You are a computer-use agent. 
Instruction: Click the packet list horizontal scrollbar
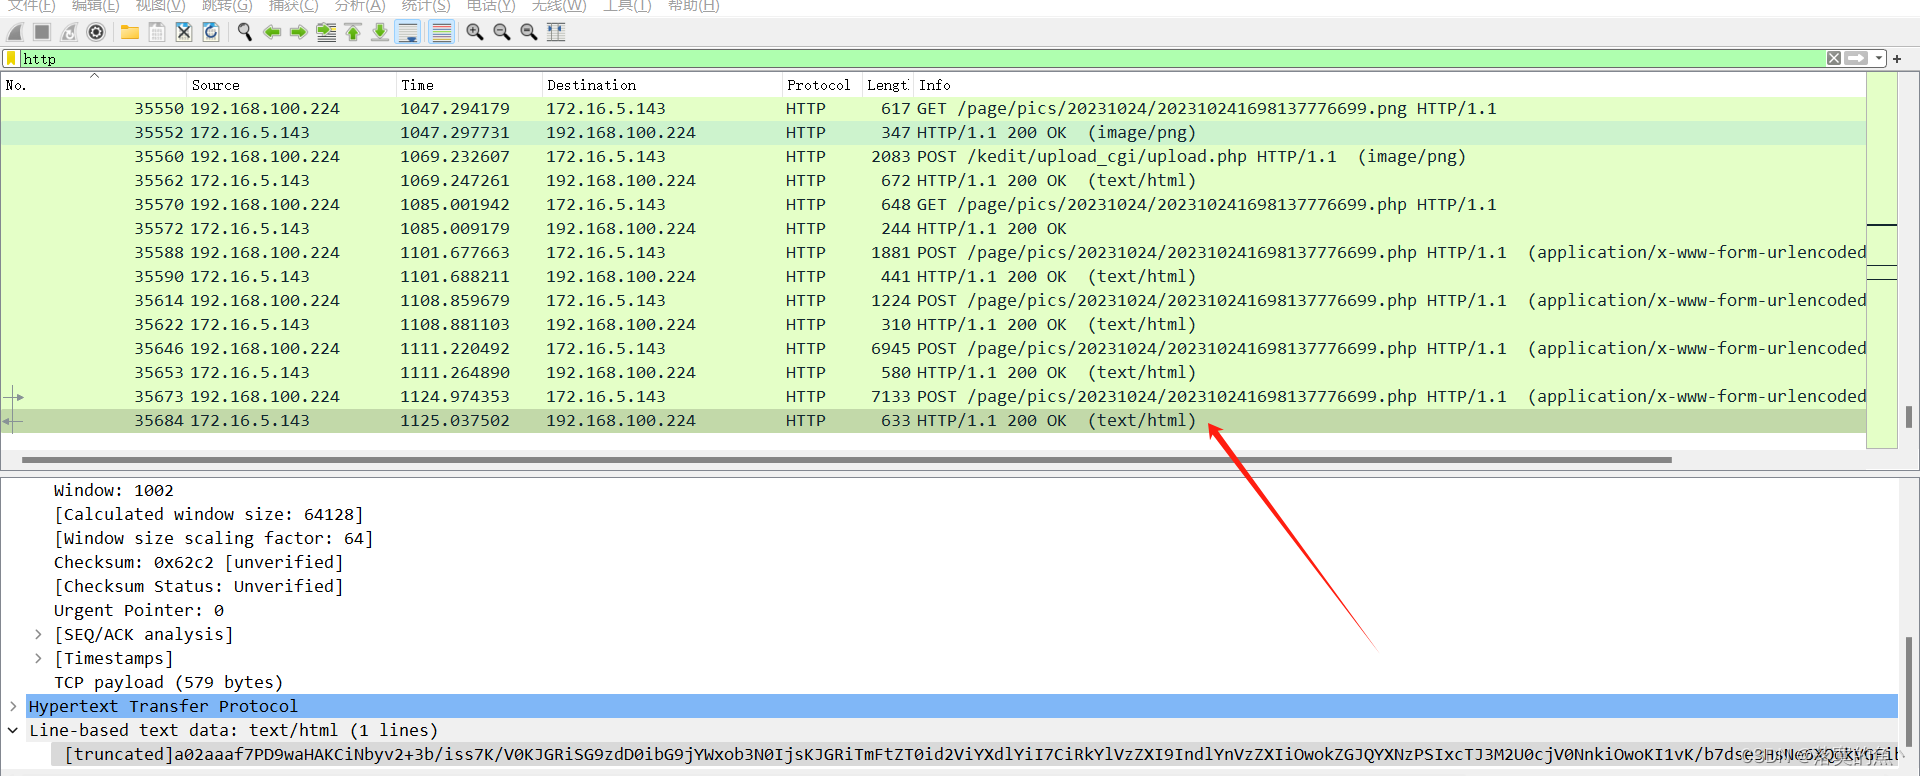[847, 460]
